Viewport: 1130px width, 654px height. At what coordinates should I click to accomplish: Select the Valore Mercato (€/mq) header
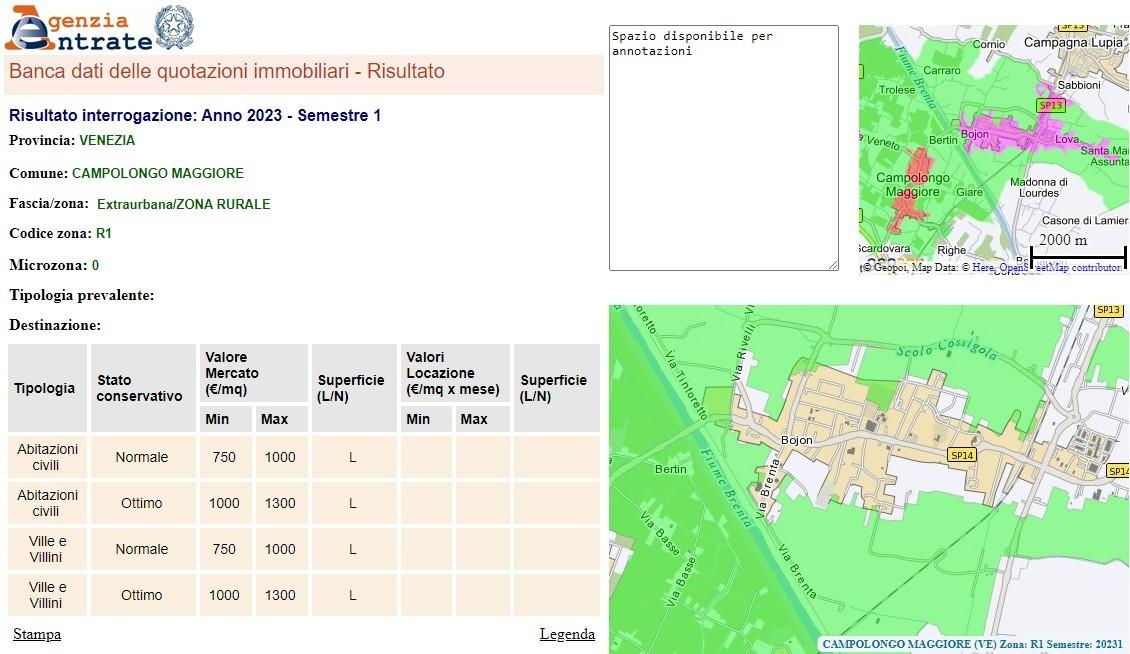tap(252, 373)
